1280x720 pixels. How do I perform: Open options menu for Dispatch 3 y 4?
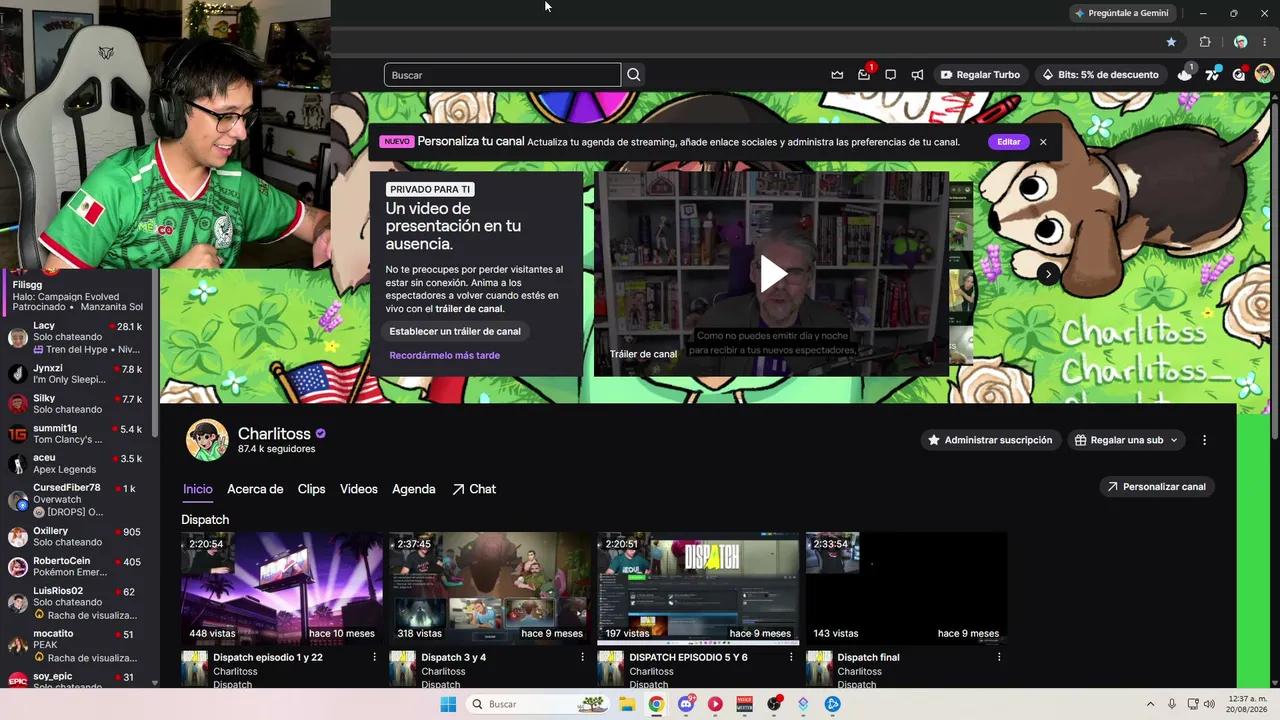583,657
